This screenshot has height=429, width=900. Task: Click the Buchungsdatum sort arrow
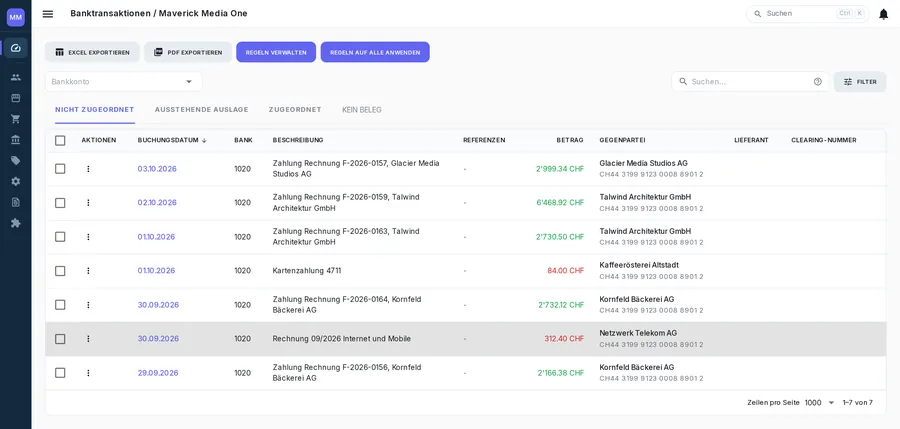click(x=204, y=140)
